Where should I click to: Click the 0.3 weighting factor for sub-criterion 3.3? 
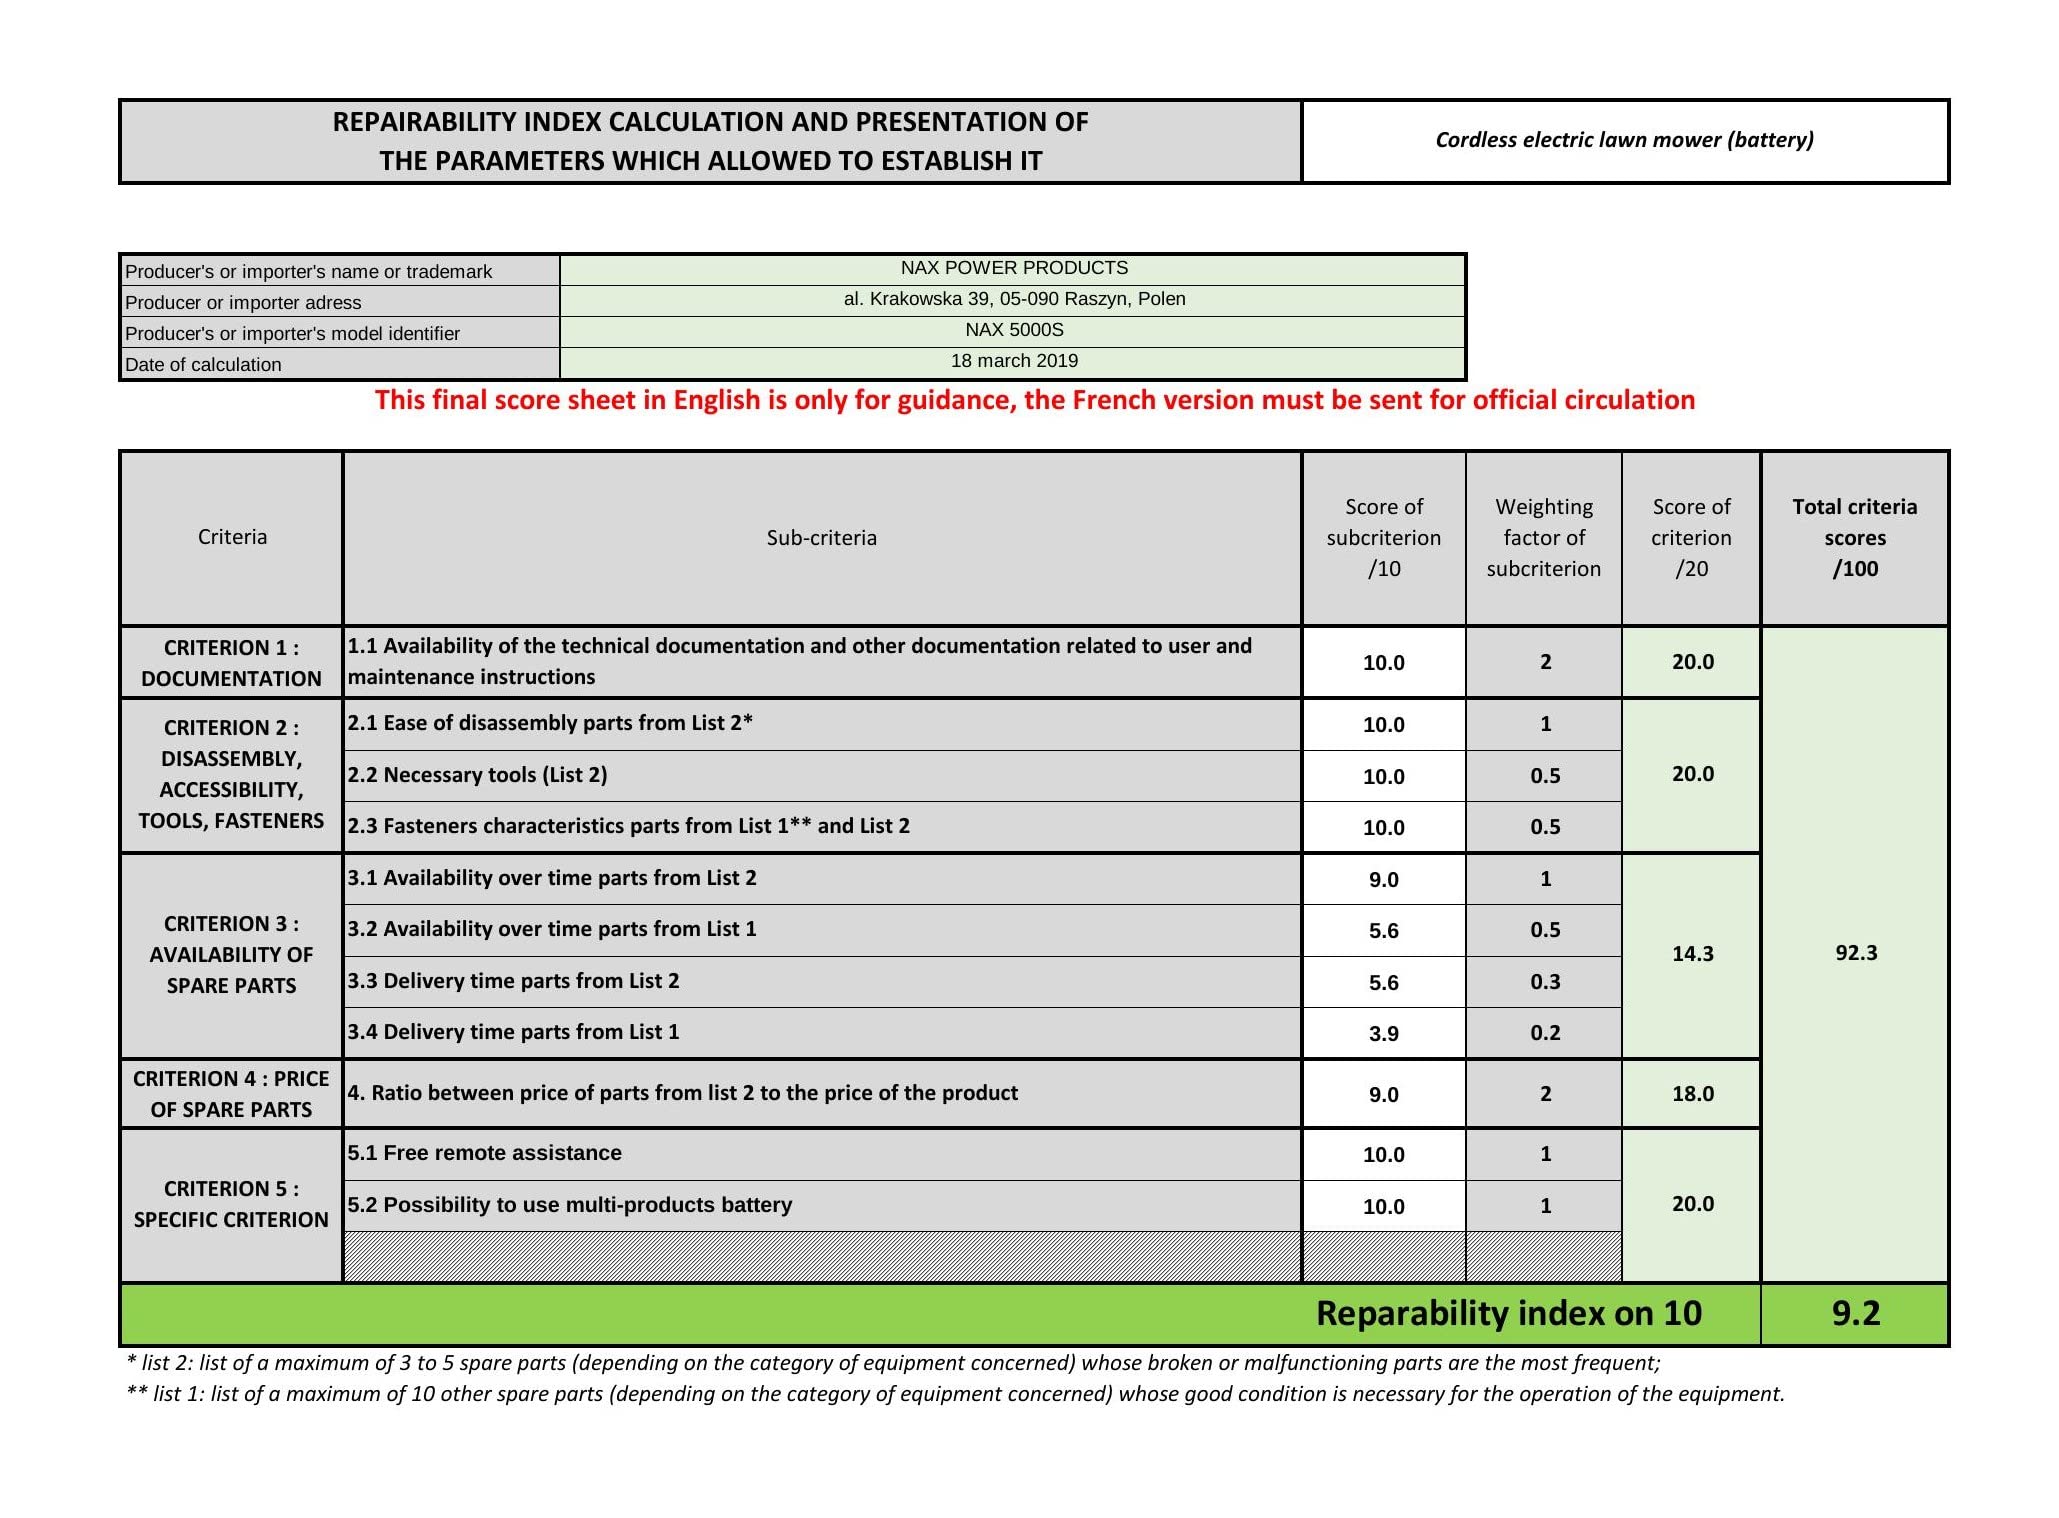pyautogui.click(x=1544, y=982)
